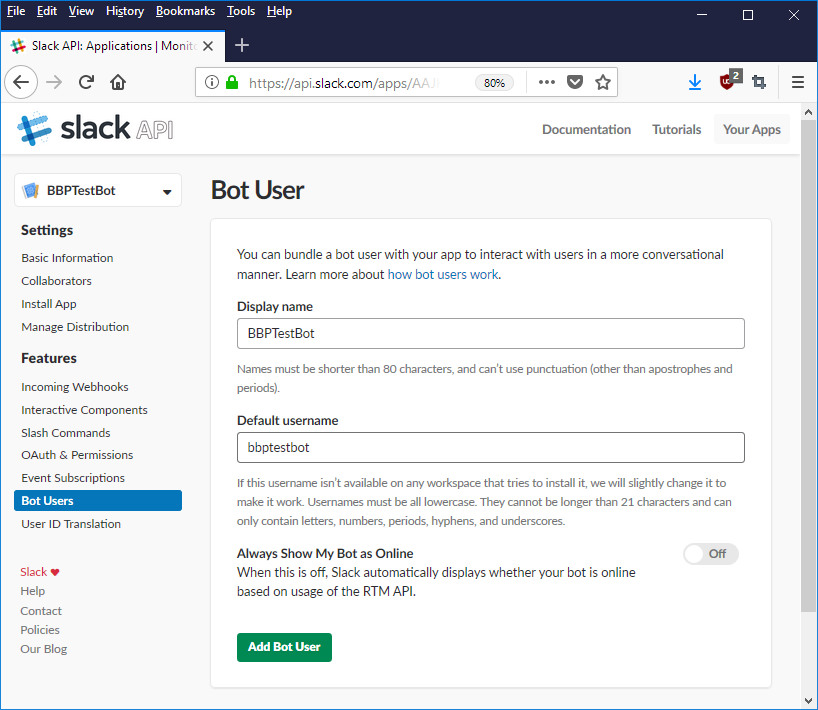Open Your Apps

pos(752,129)
